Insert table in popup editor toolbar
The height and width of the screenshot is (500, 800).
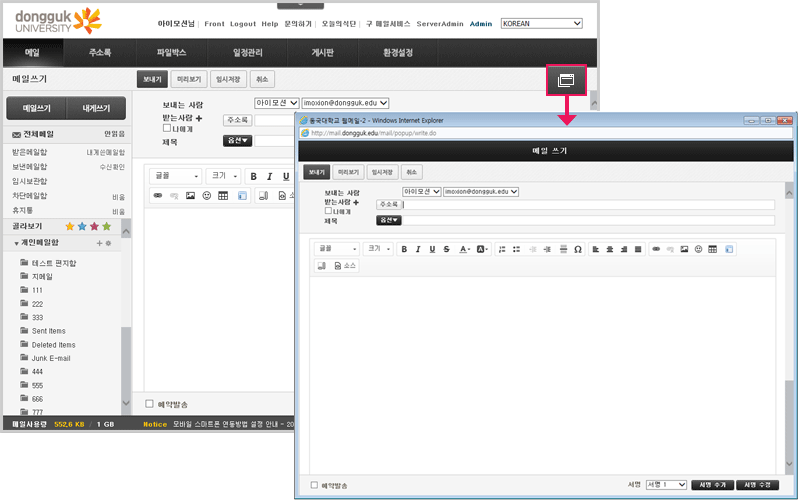tap(713, 249)
